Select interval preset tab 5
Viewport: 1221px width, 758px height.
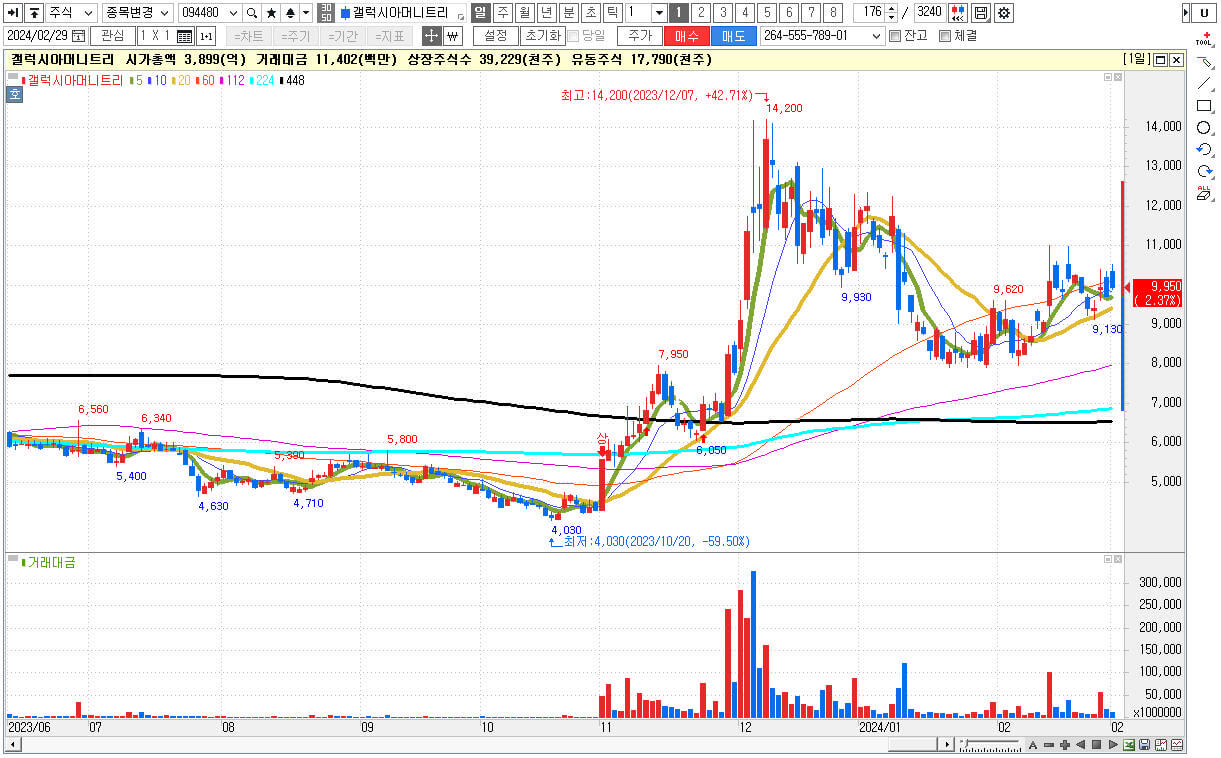coord(767,13)
